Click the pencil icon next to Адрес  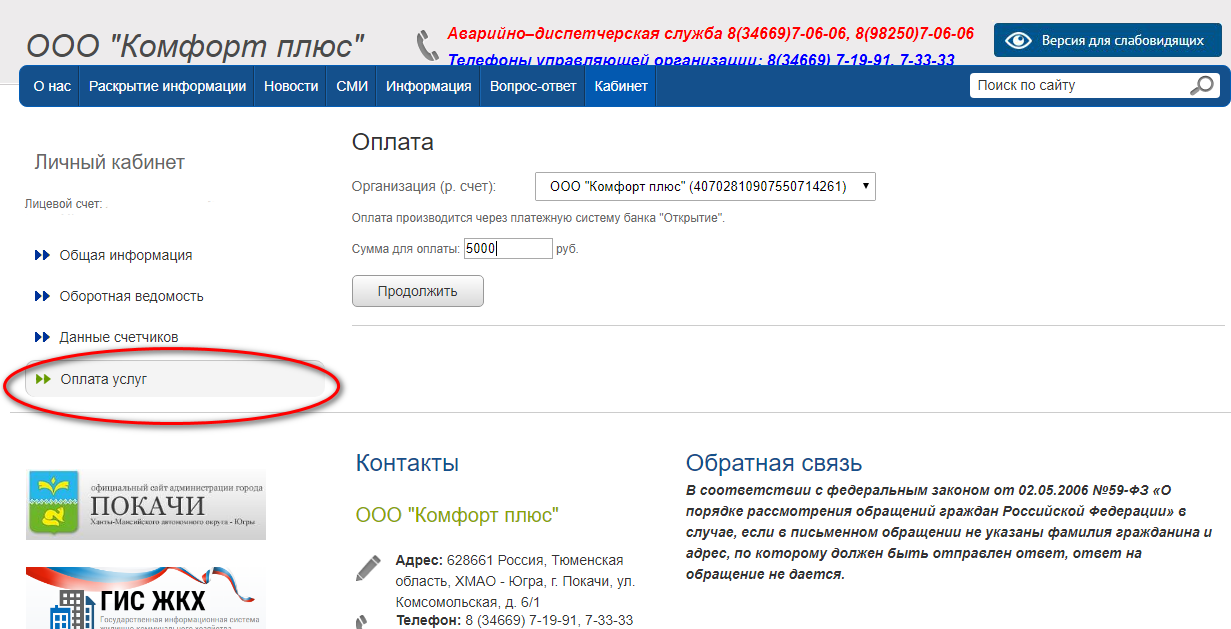(x=369, y=567)
